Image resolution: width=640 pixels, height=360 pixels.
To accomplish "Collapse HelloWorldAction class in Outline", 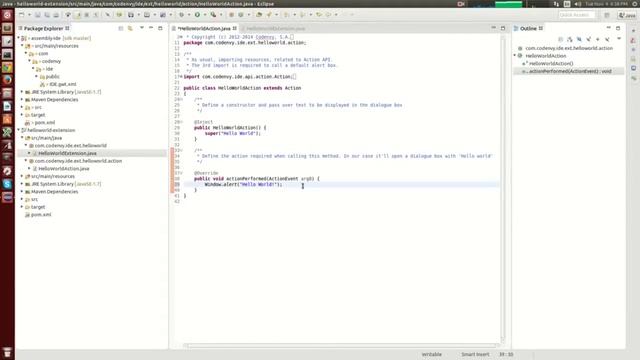I will (515, 56).
